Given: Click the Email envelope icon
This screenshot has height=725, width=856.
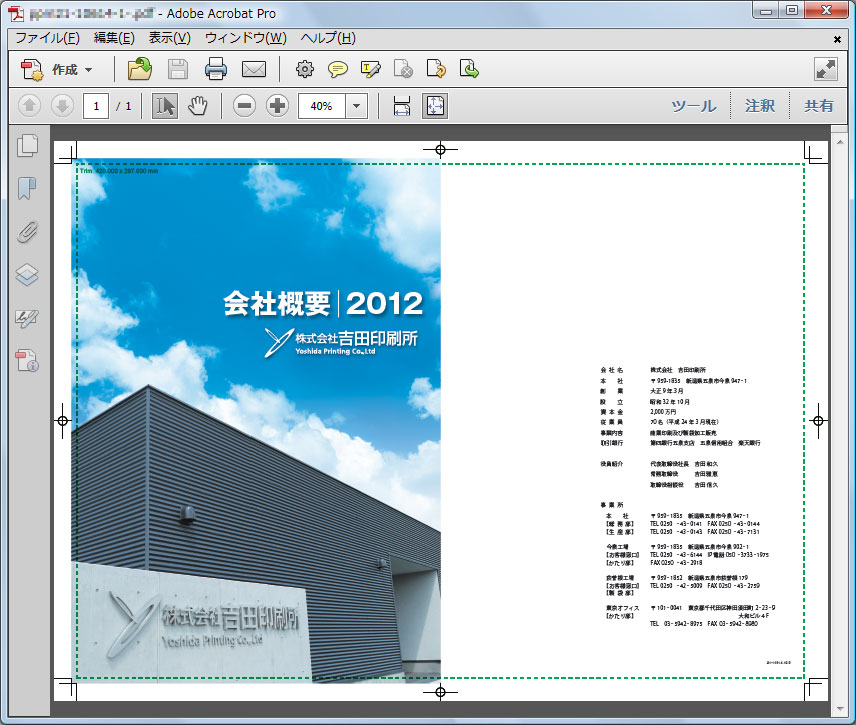Looking at the screenshot, I should click(x=254, y=69).
